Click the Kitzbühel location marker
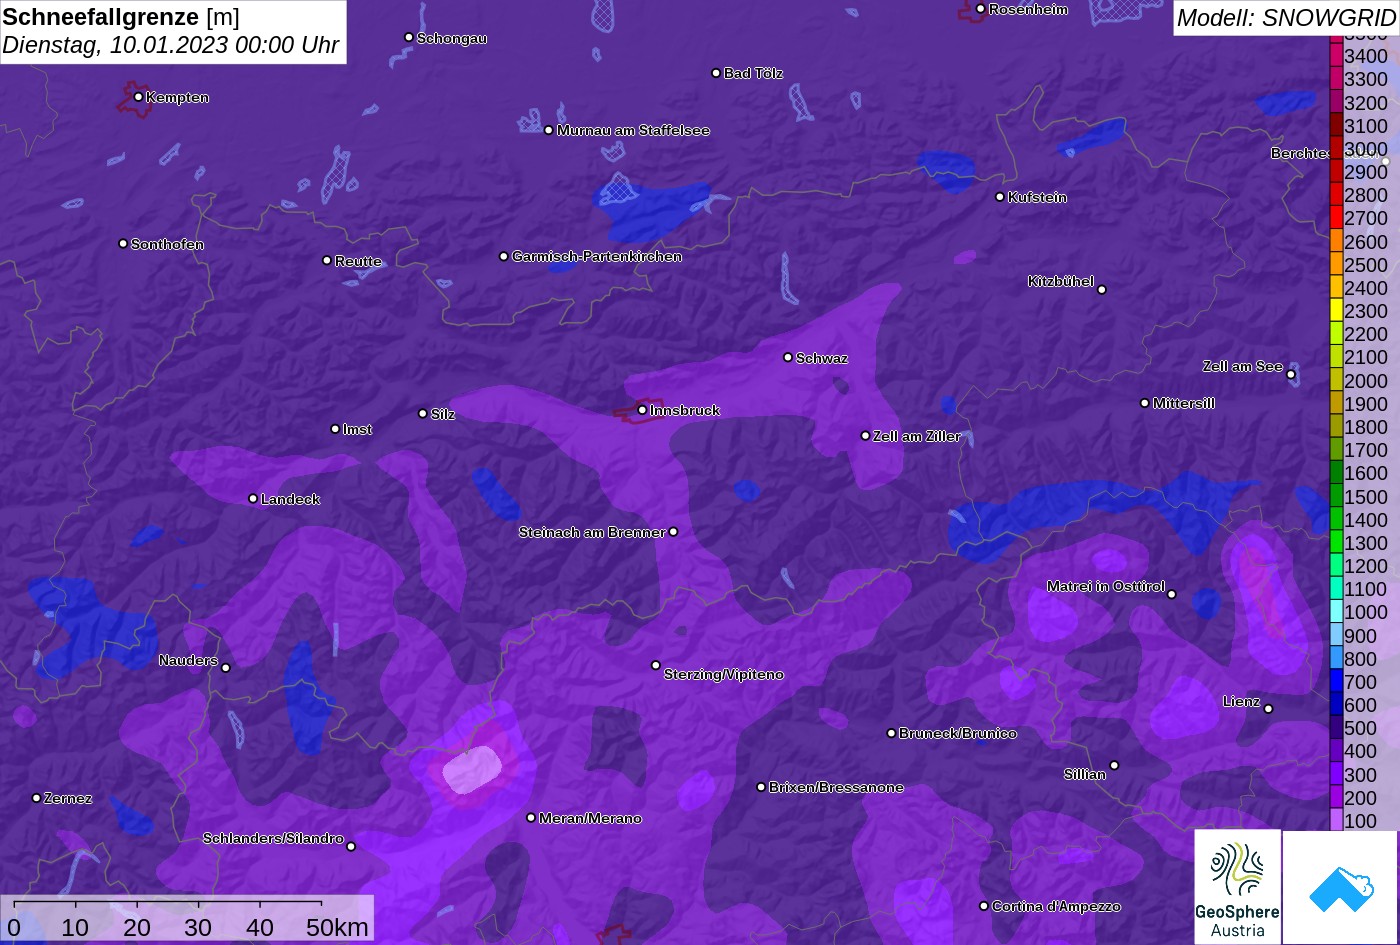The image size is (1400, 945). coord(1102,290)
